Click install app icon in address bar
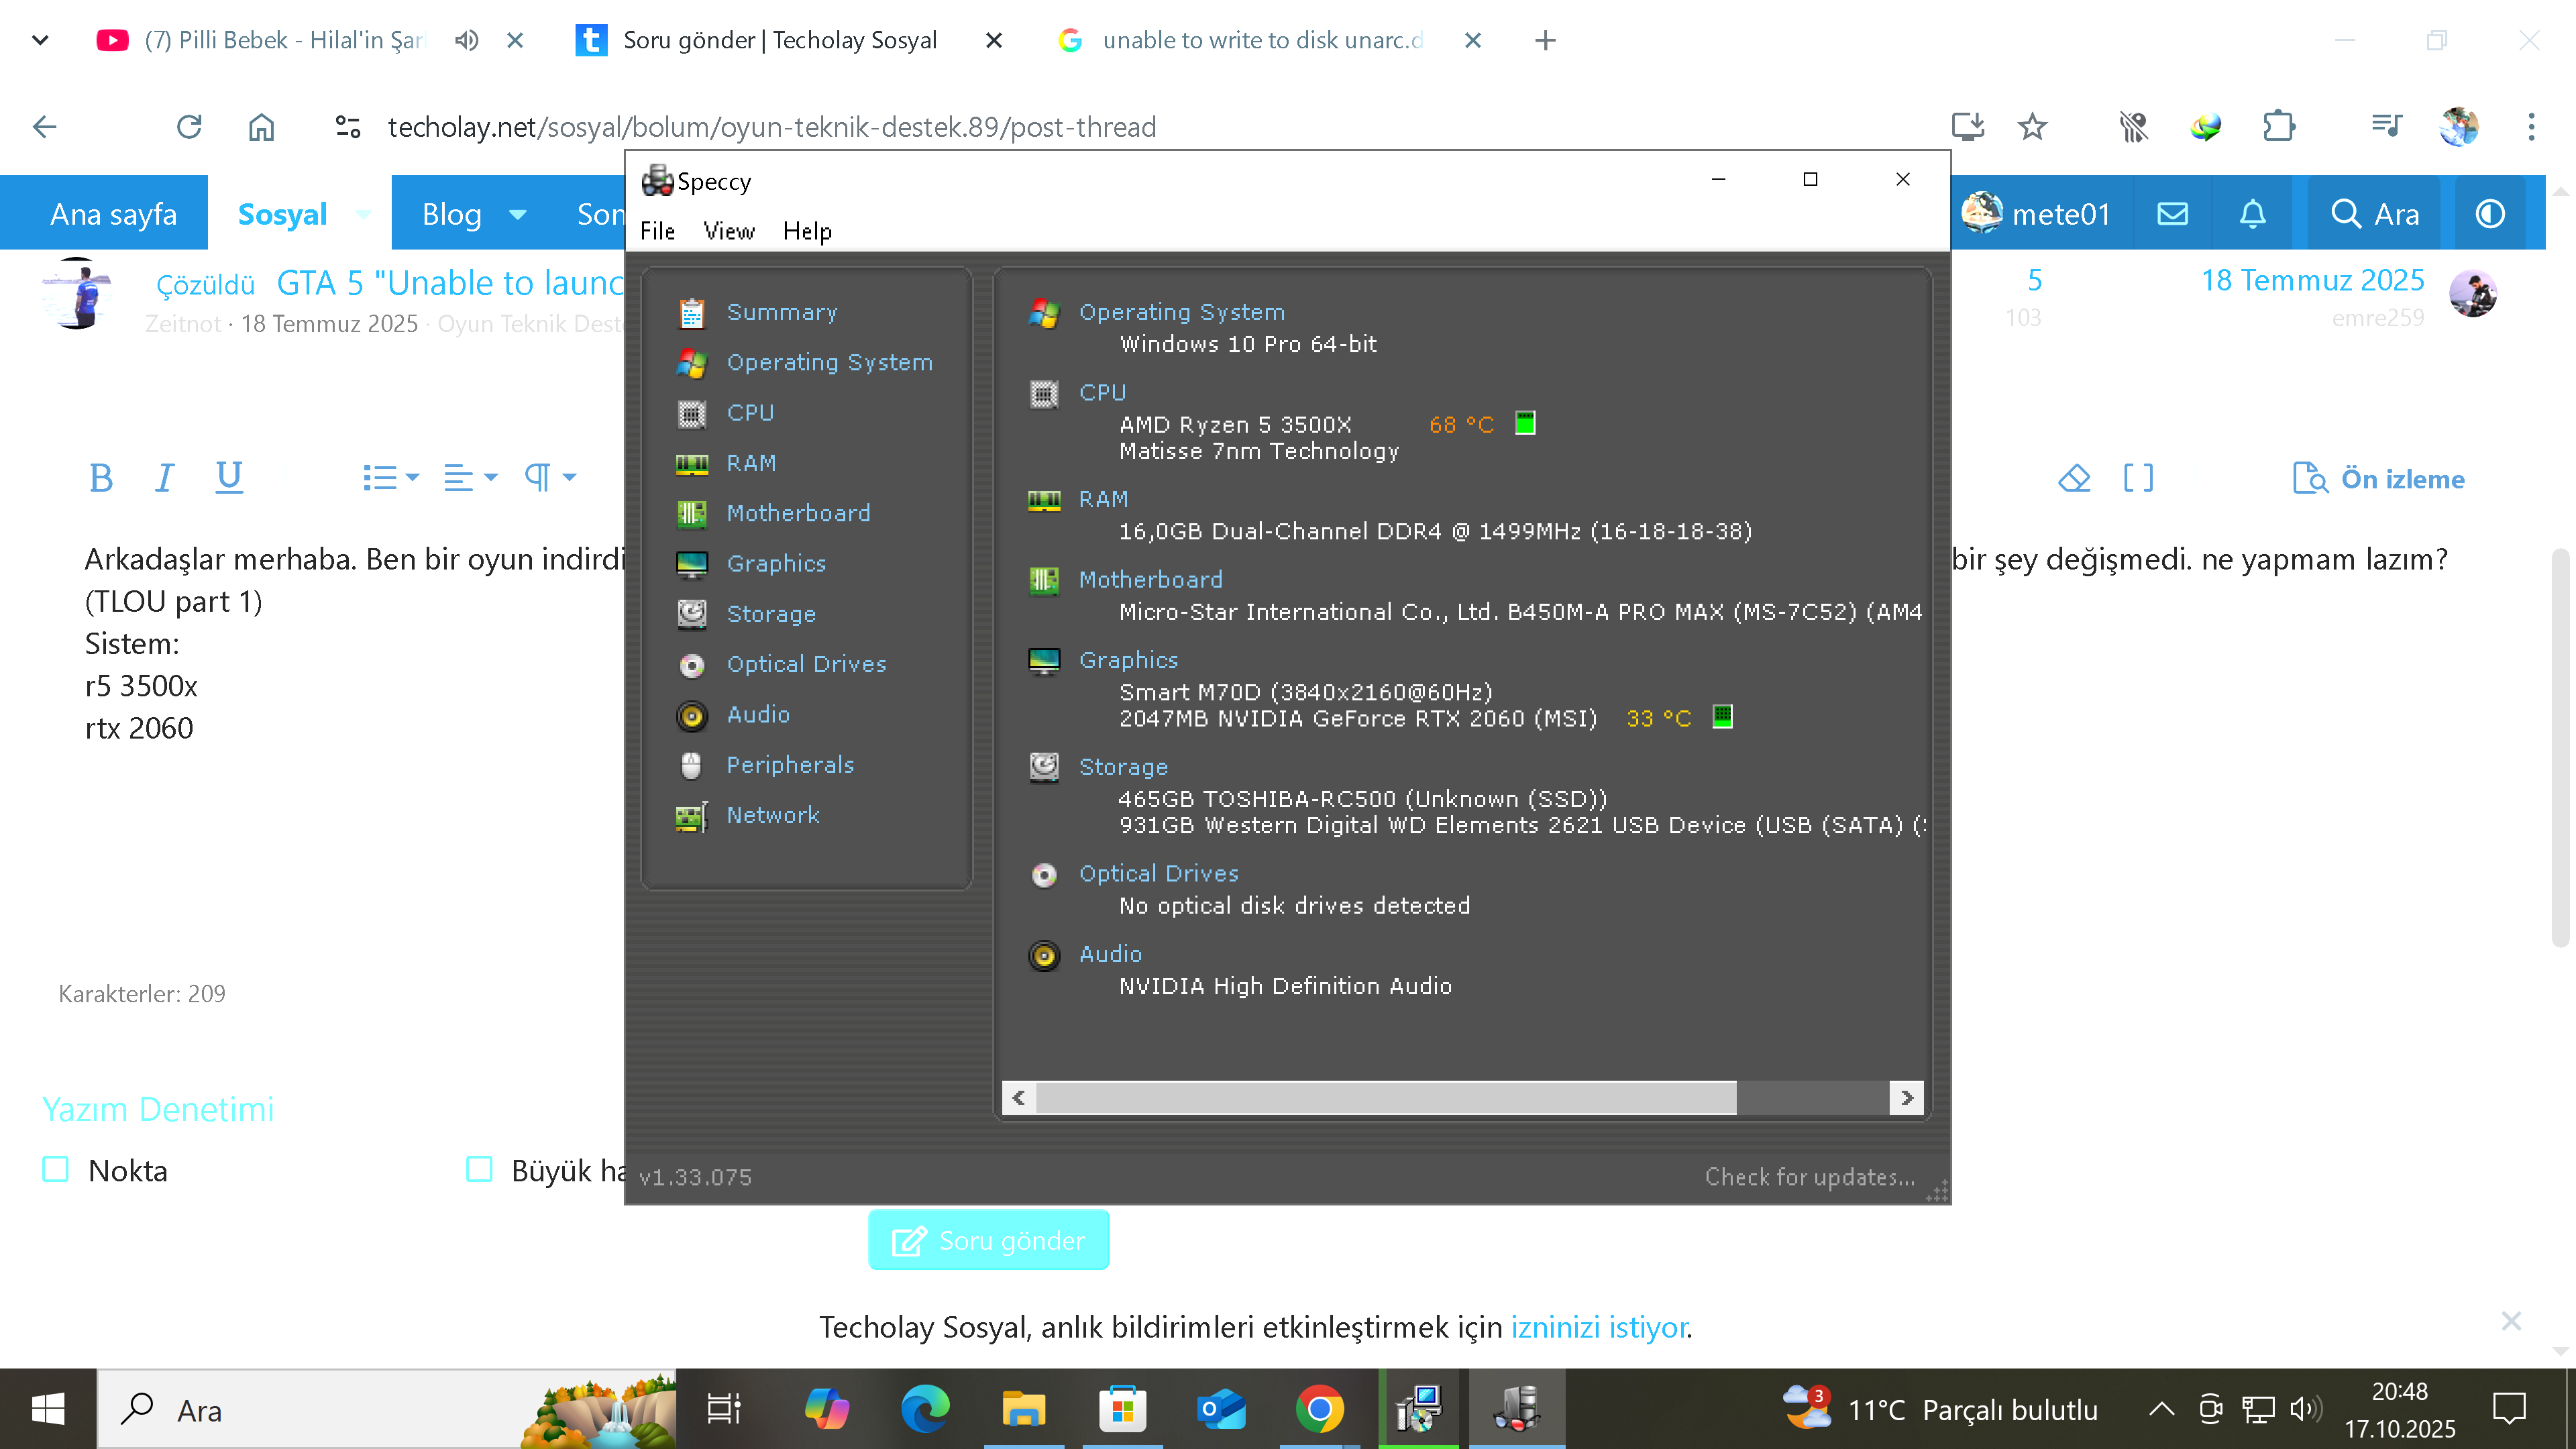Image resolution: width=2576 pixels, height=1449 pixels. coord(1967,127)
